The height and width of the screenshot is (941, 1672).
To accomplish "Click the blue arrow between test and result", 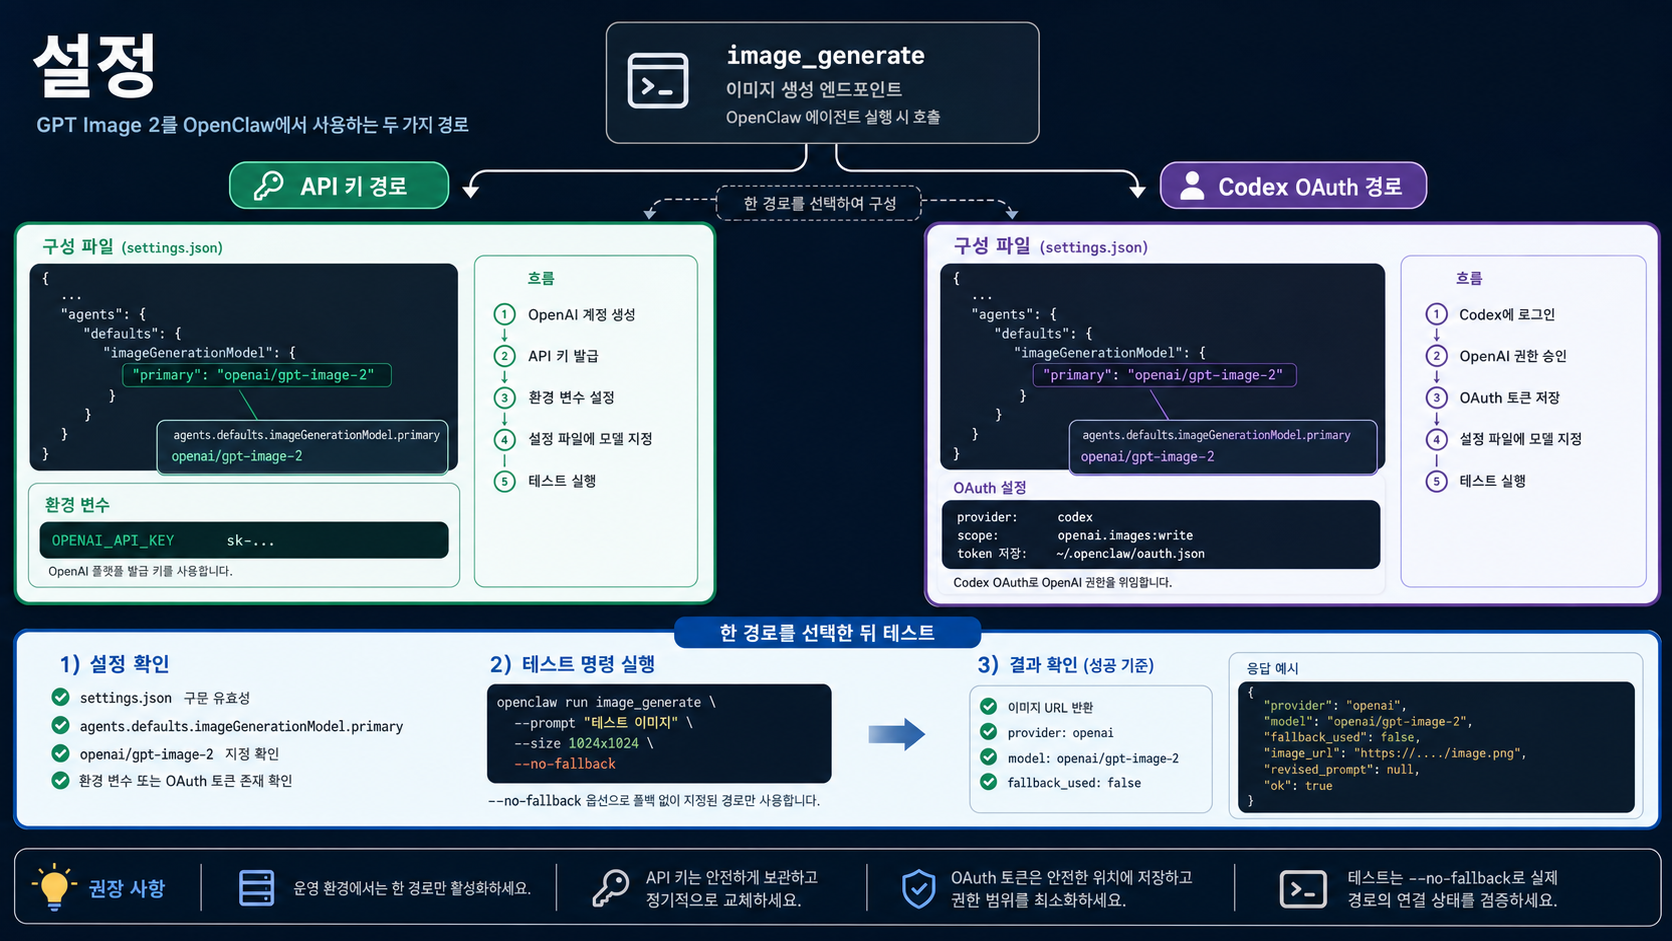I will [897, 734].
